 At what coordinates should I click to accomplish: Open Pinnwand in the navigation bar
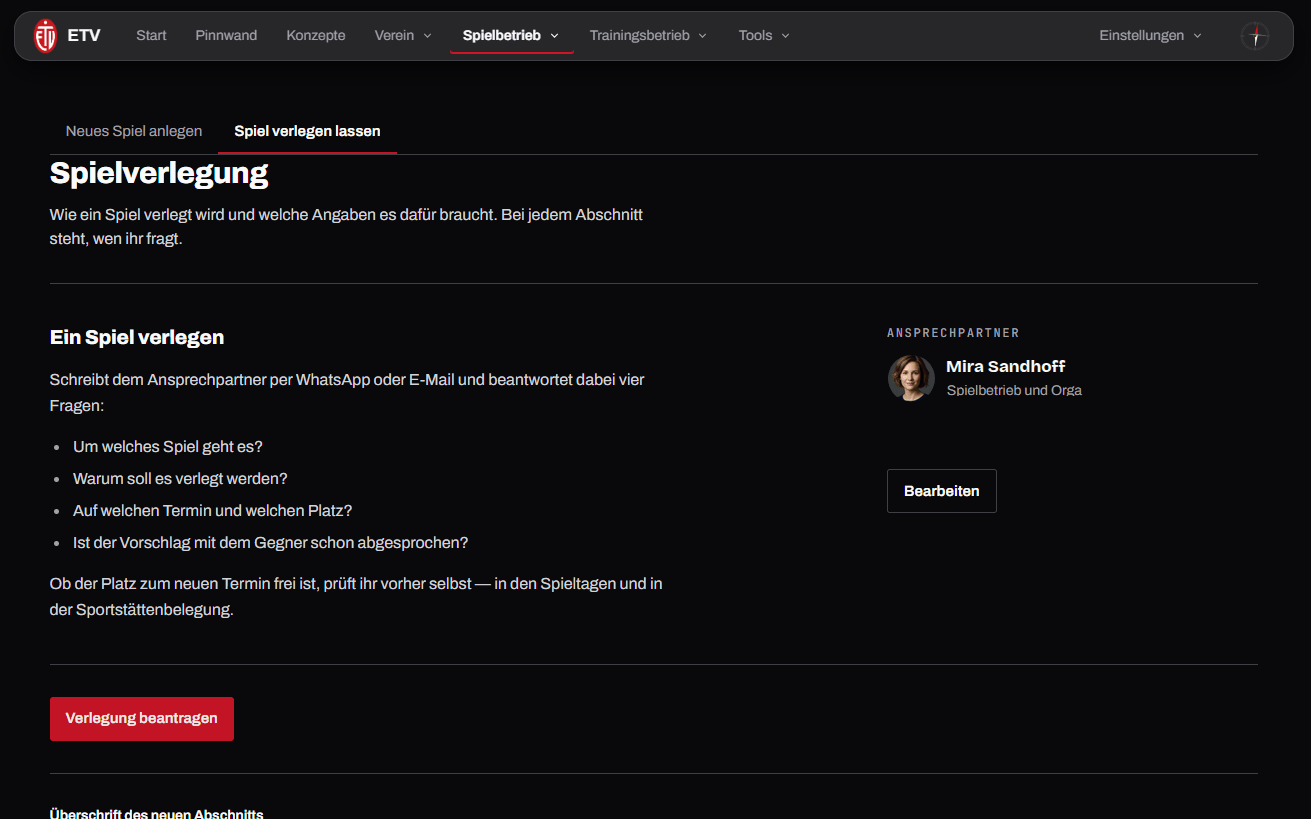(x=226, y=35)
